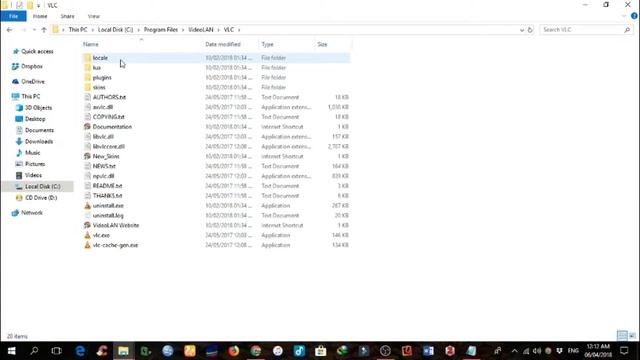
Task: Select the lua folder icon
Action: (87, 67)
